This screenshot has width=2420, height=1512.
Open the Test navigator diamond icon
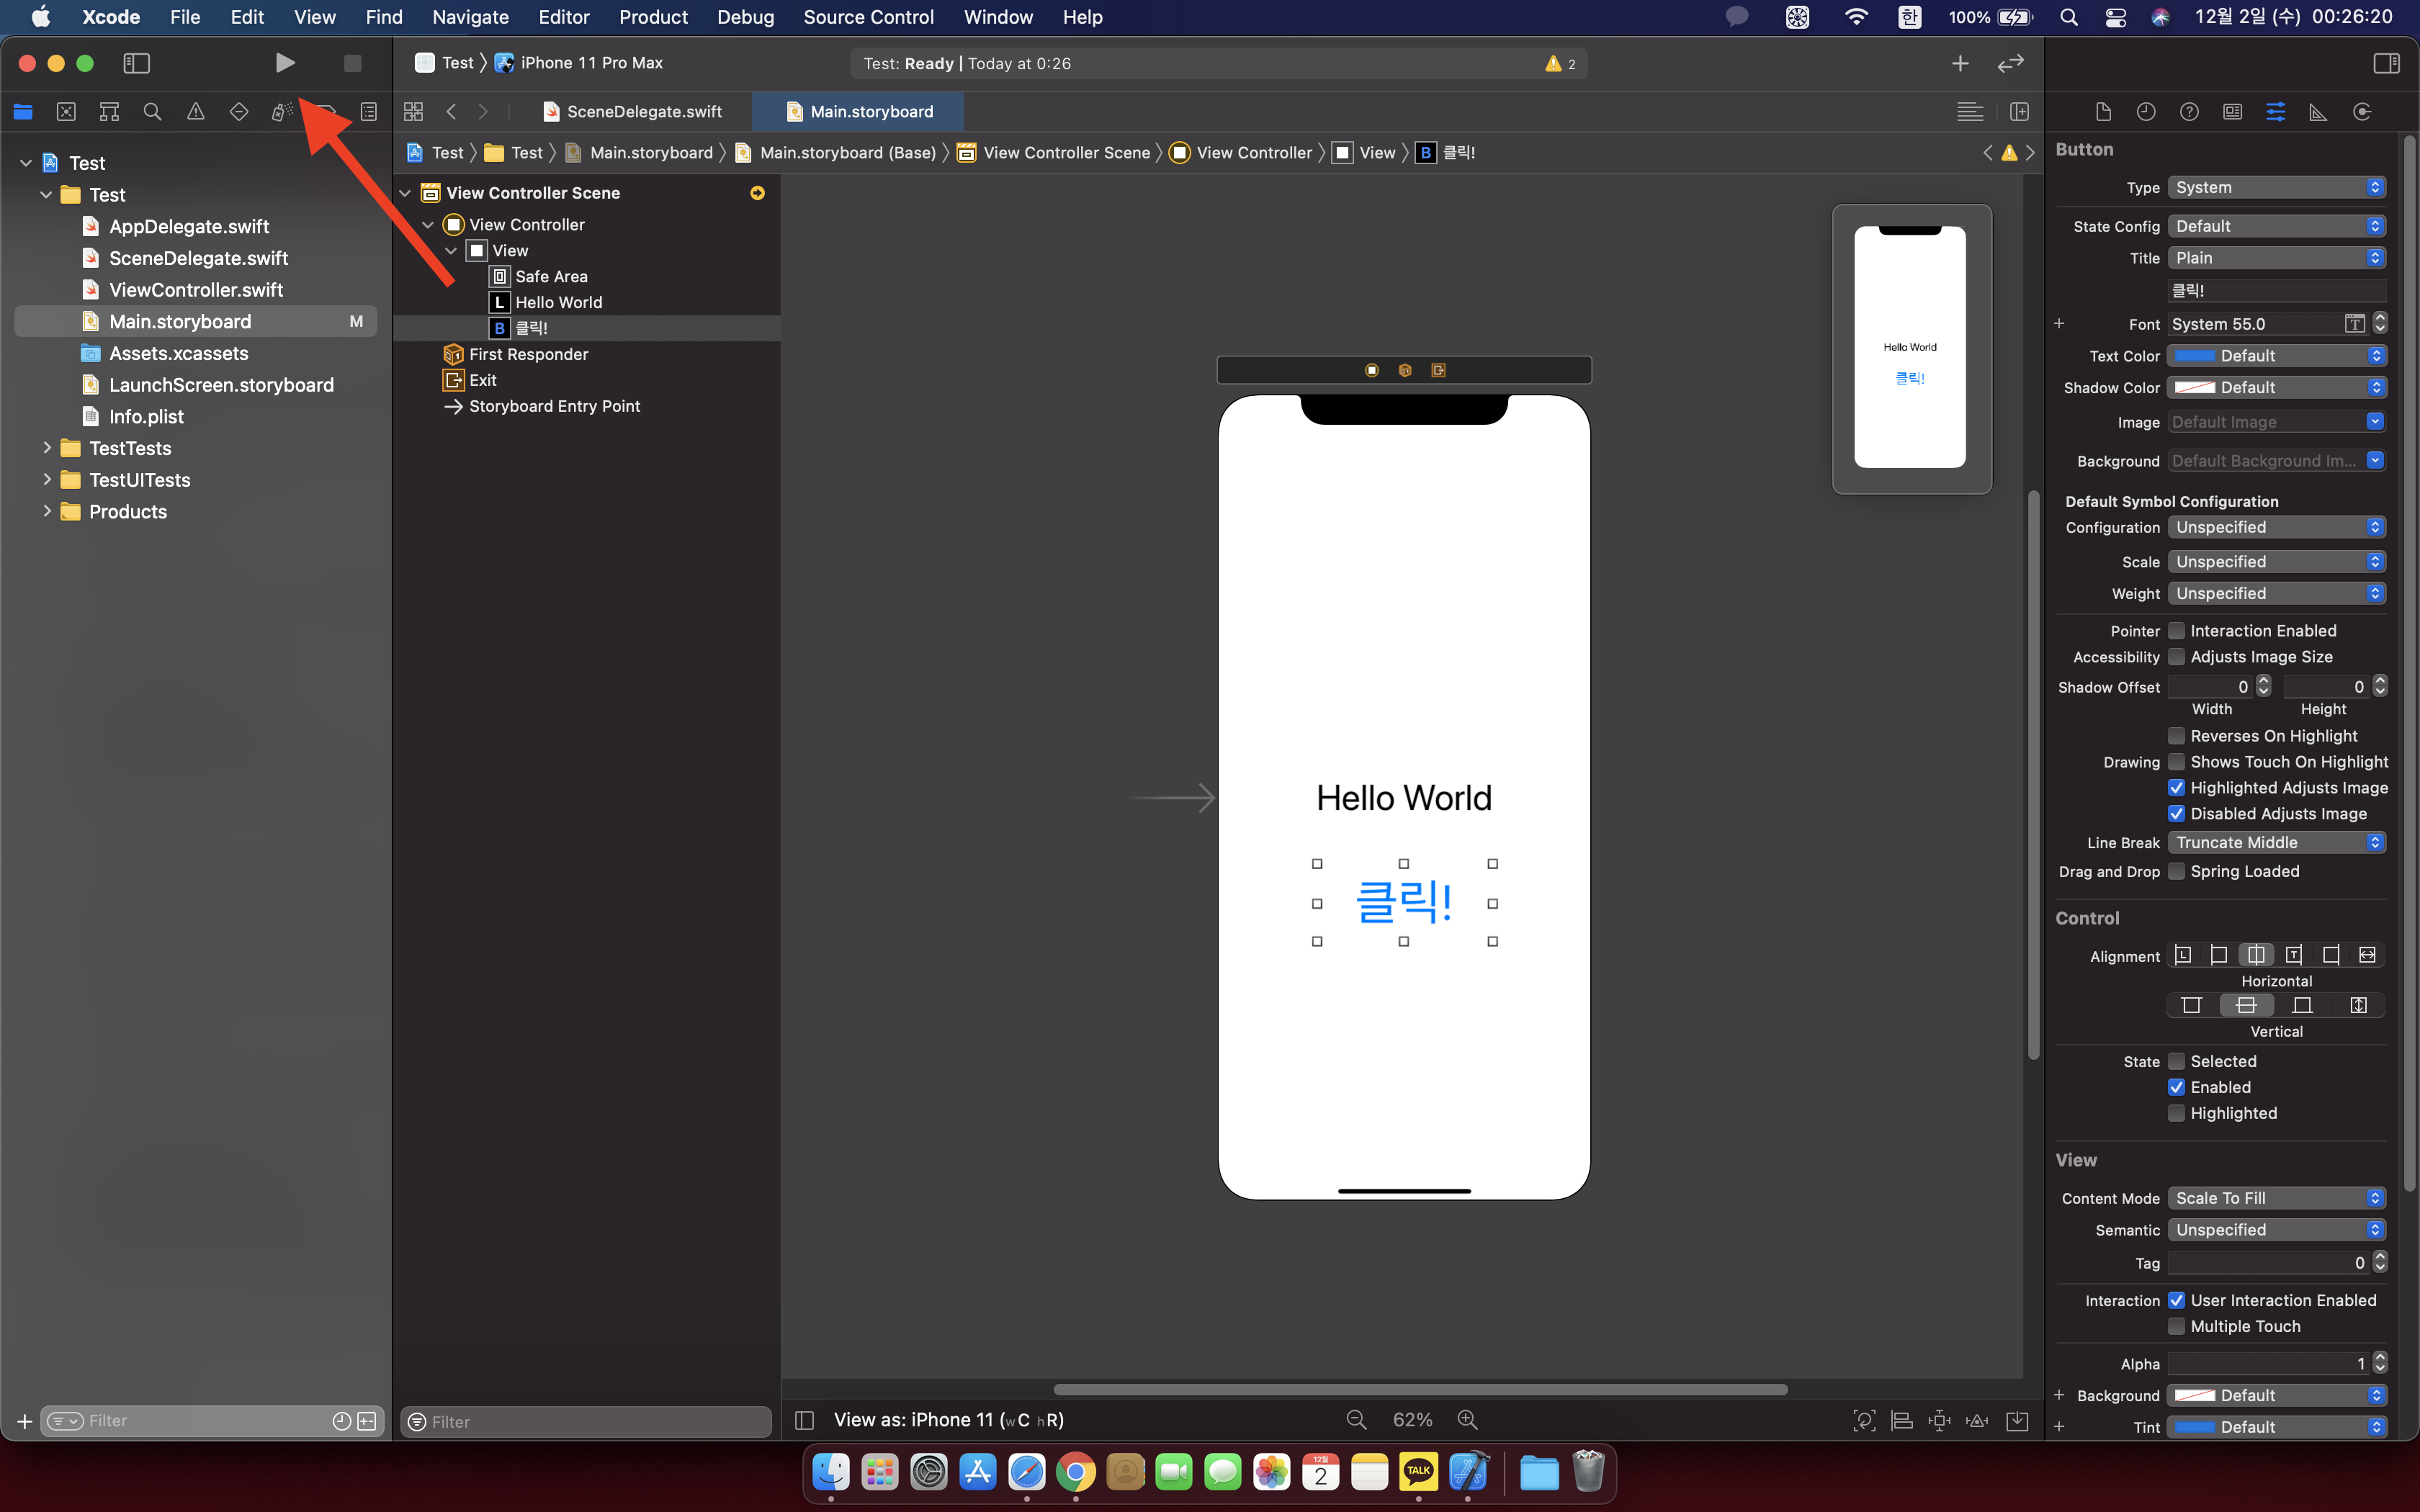(x=239, y=112)
